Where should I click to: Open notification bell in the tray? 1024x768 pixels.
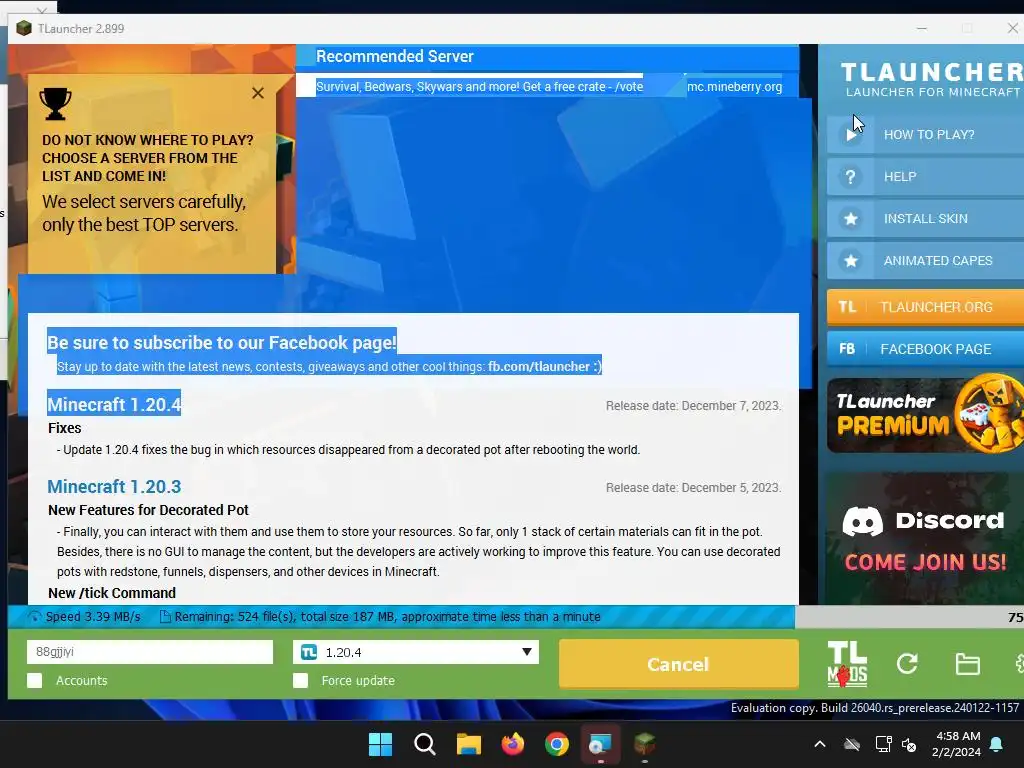997,744
